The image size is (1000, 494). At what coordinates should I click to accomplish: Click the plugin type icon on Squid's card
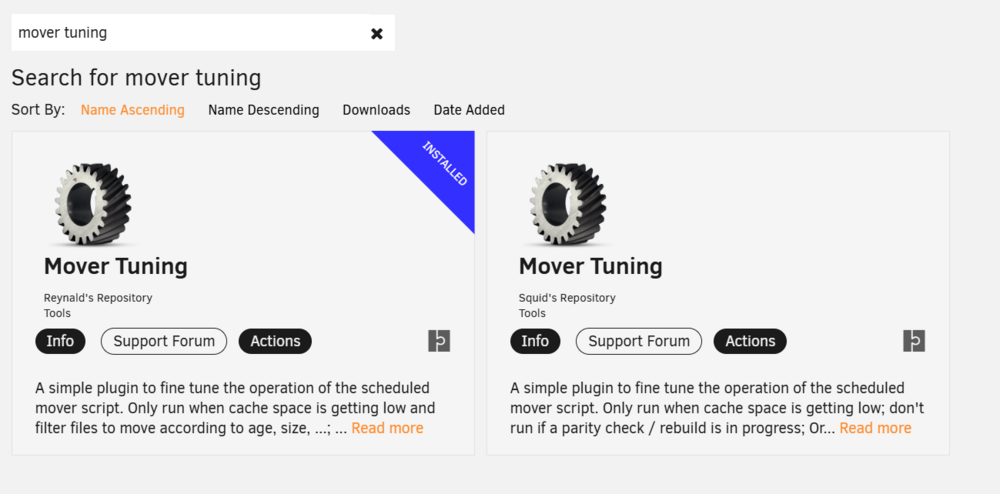tap(914, 341)
